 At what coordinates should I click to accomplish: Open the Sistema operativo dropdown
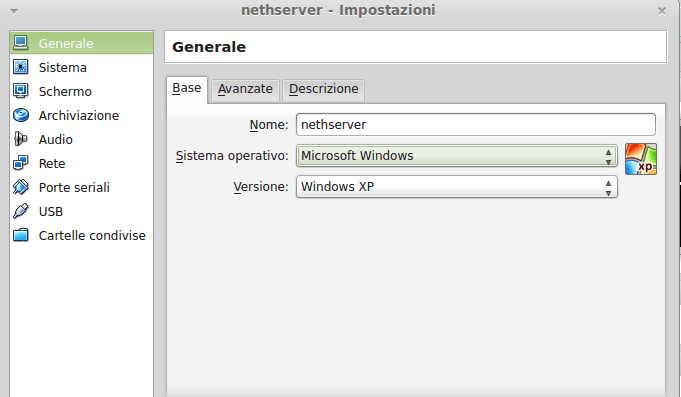pos(456,155)
